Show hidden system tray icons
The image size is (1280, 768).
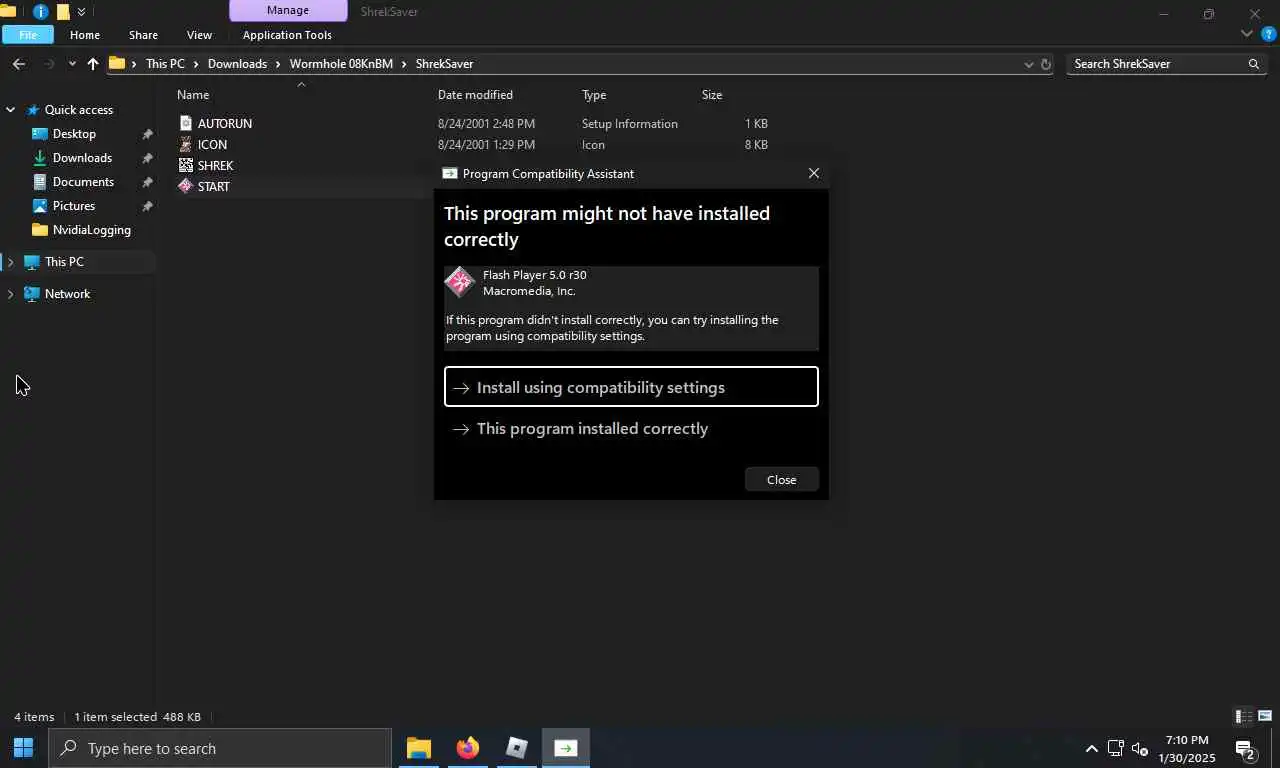point(1091,748)
